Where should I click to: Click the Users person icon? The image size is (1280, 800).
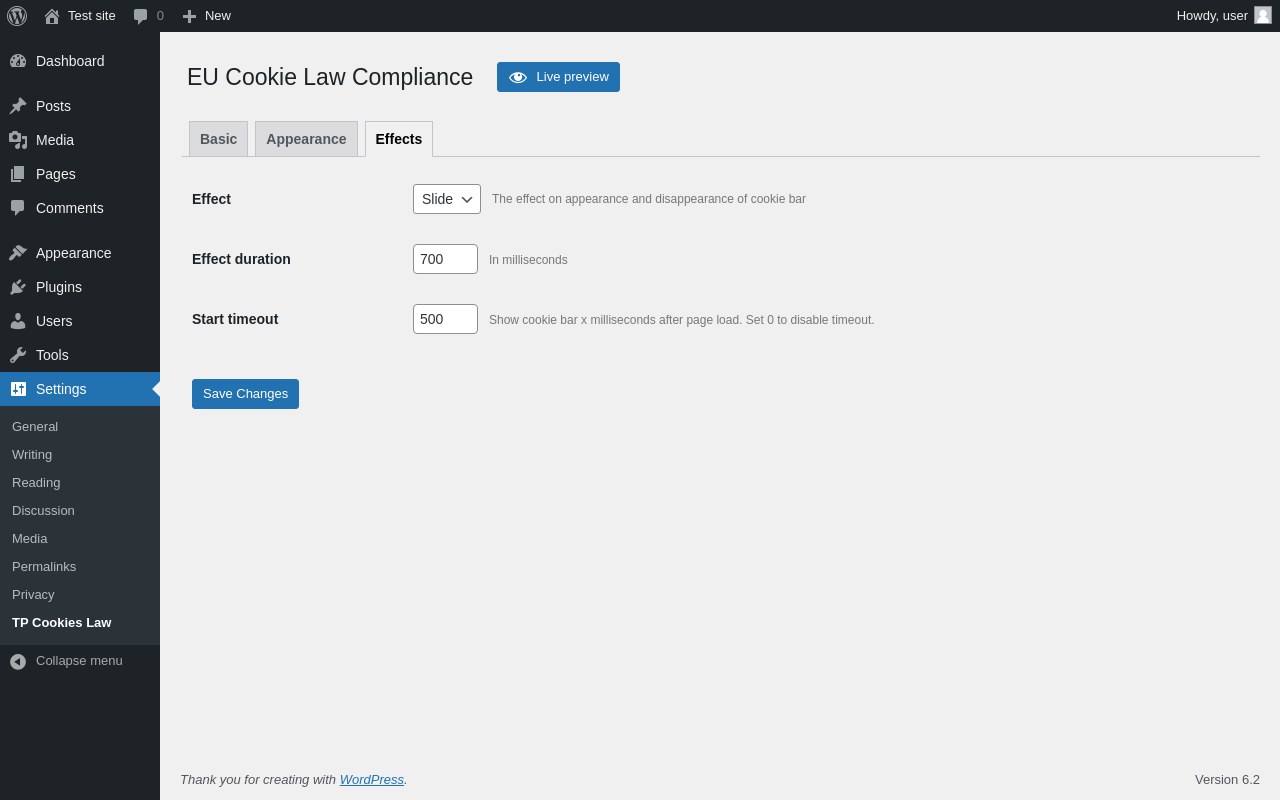pos(18,321)
